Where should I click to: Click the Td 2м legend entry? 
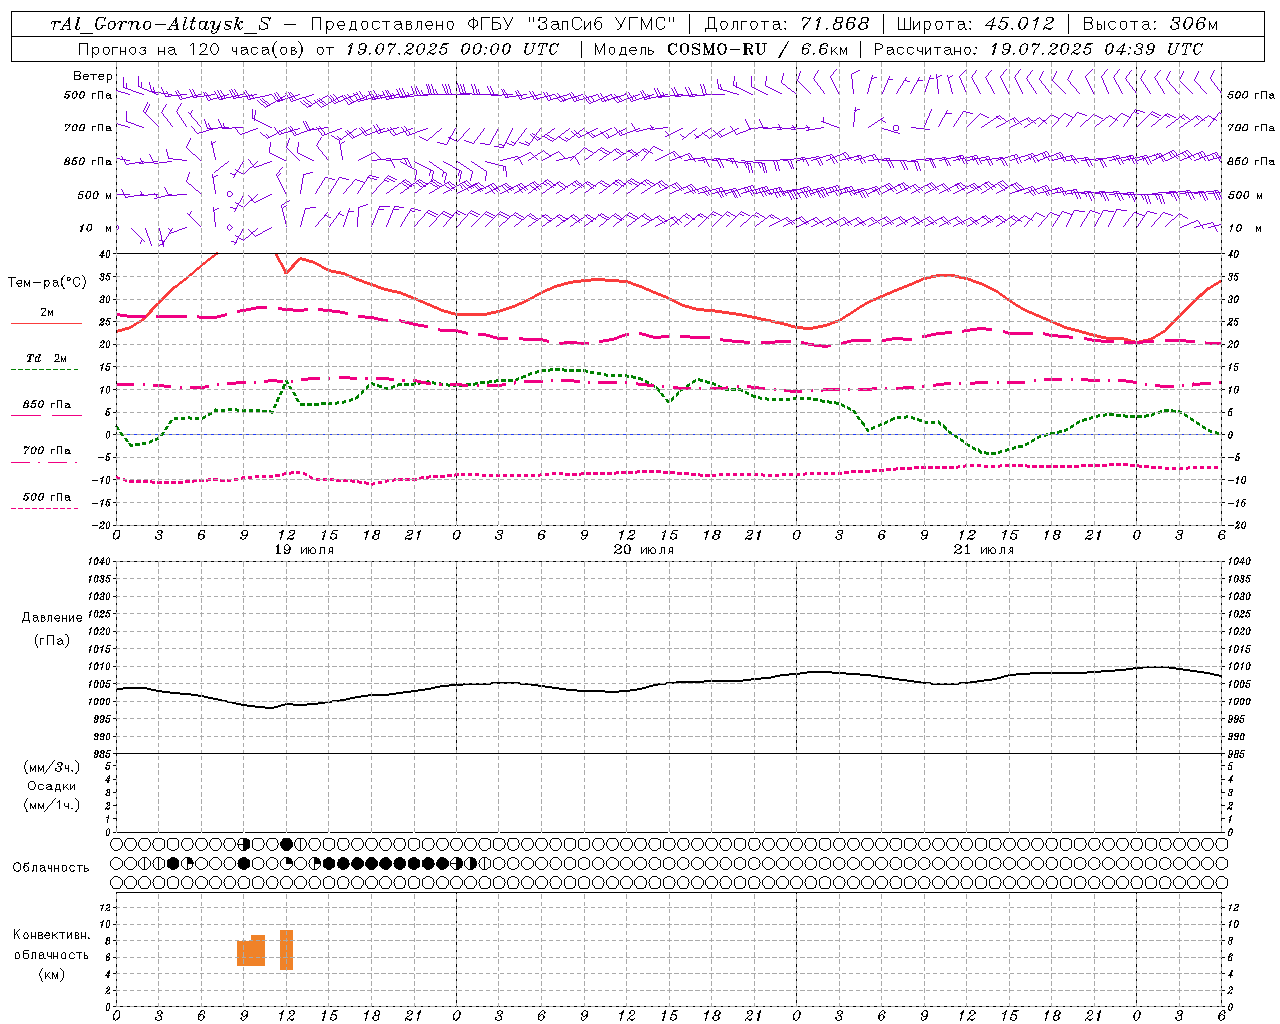click(x=47, y=358)
